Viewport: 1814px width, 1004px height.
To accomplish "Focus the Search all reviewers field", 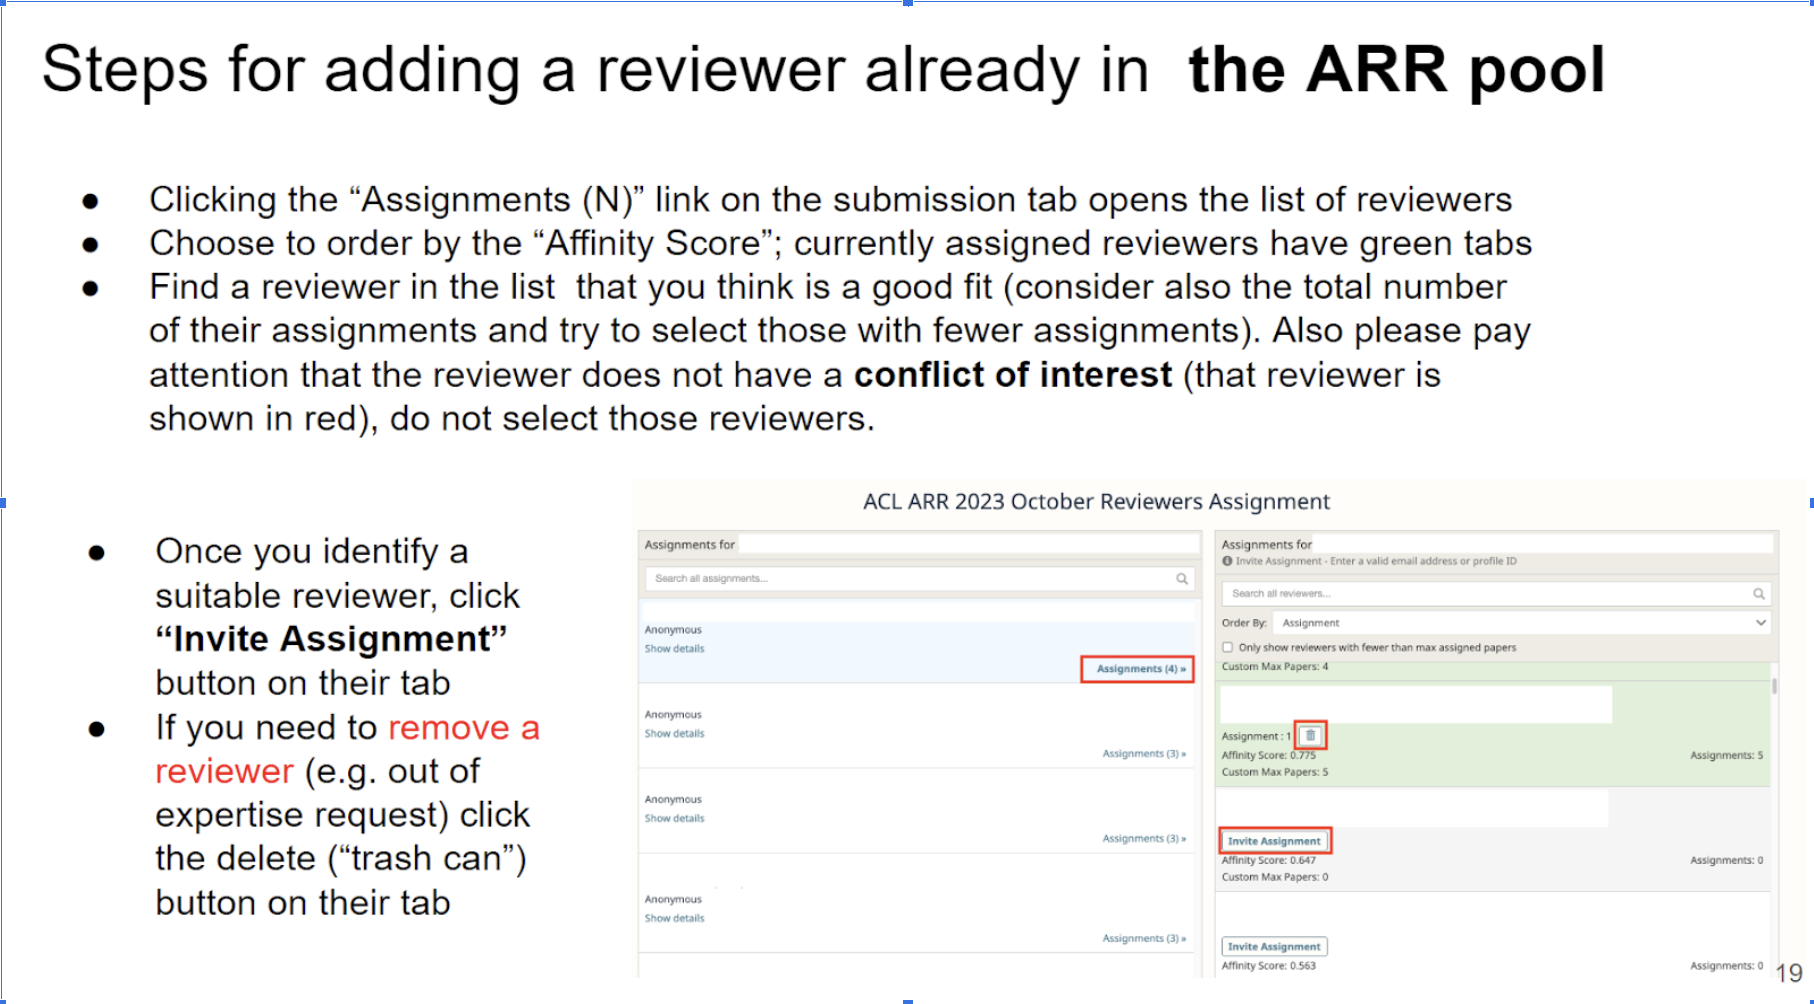I will click(x=1495, y=593).
